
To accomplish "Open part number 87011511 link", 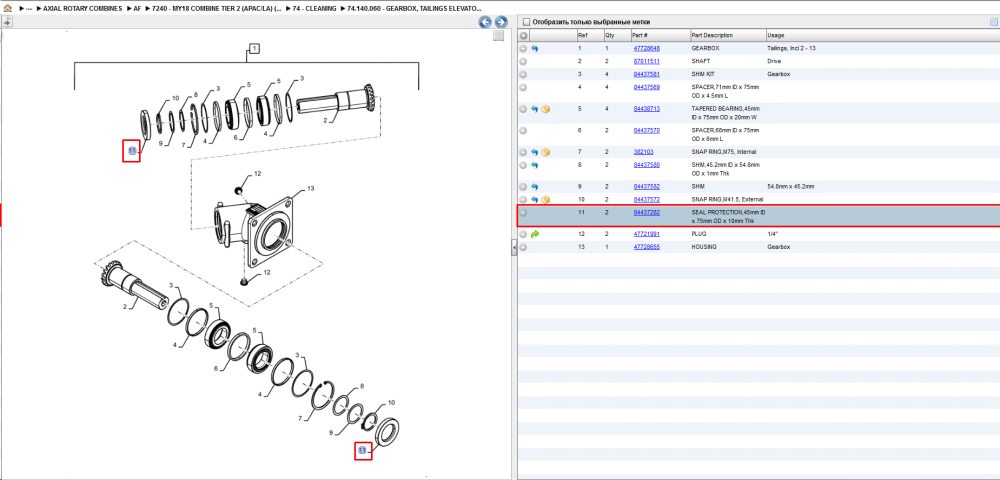I will point(646,61).
